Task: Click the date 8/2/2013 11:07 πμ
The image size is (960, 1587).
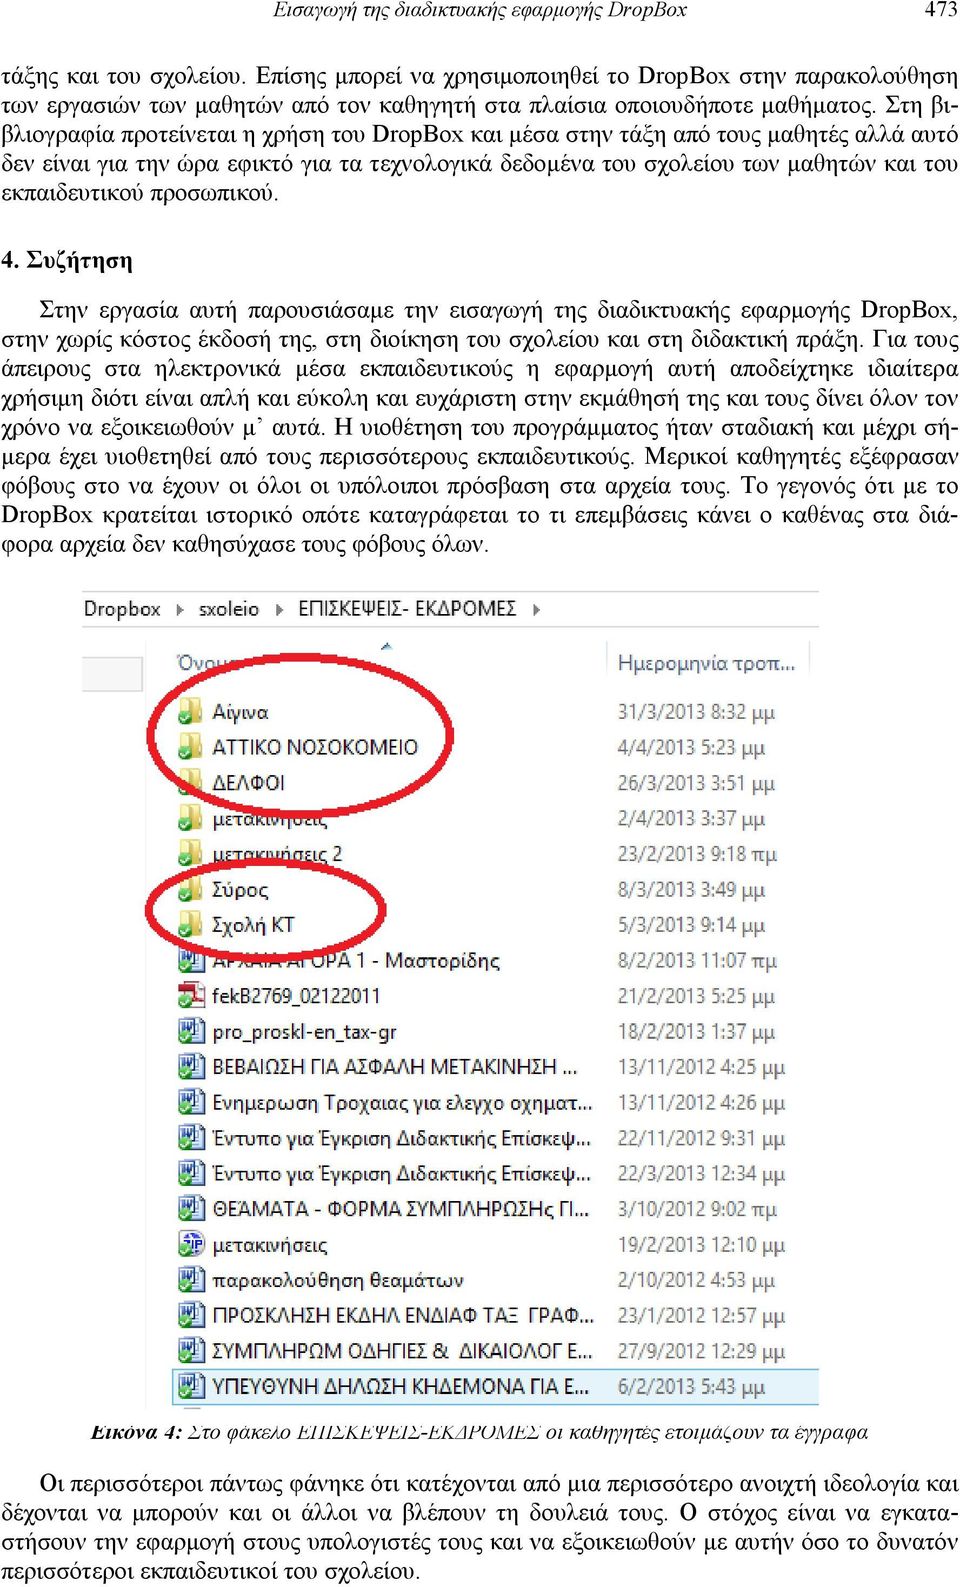Action: pyautogui.click(x=697, y=961)
